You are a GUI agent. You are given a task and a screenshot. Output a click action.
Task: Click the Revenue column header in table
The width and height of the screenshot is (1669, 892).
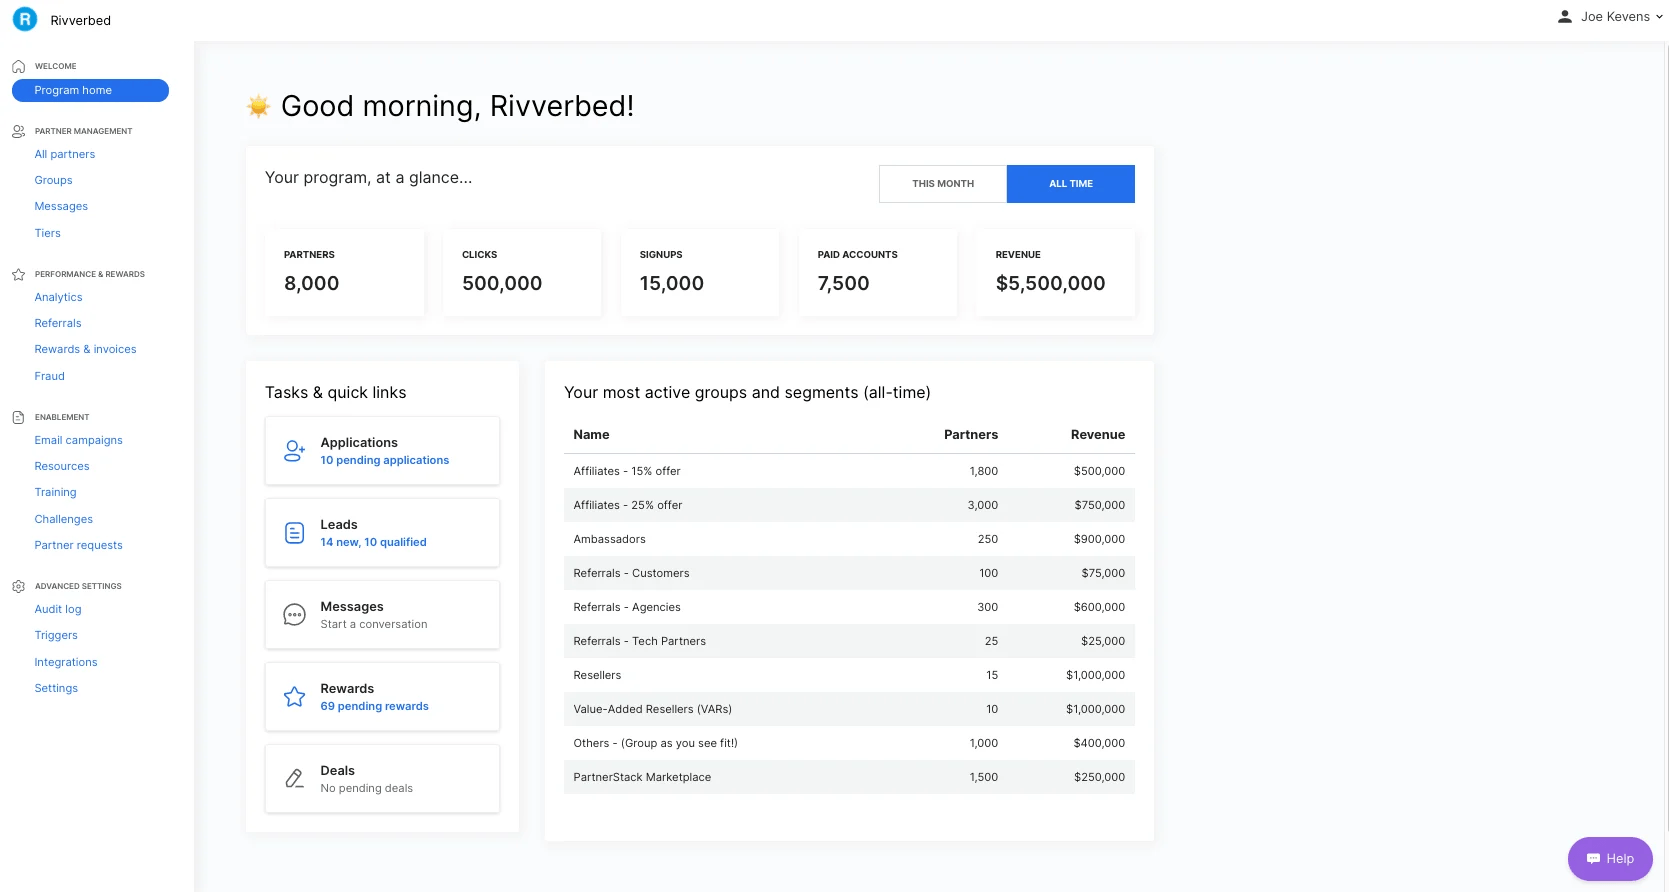[1097, 435]
